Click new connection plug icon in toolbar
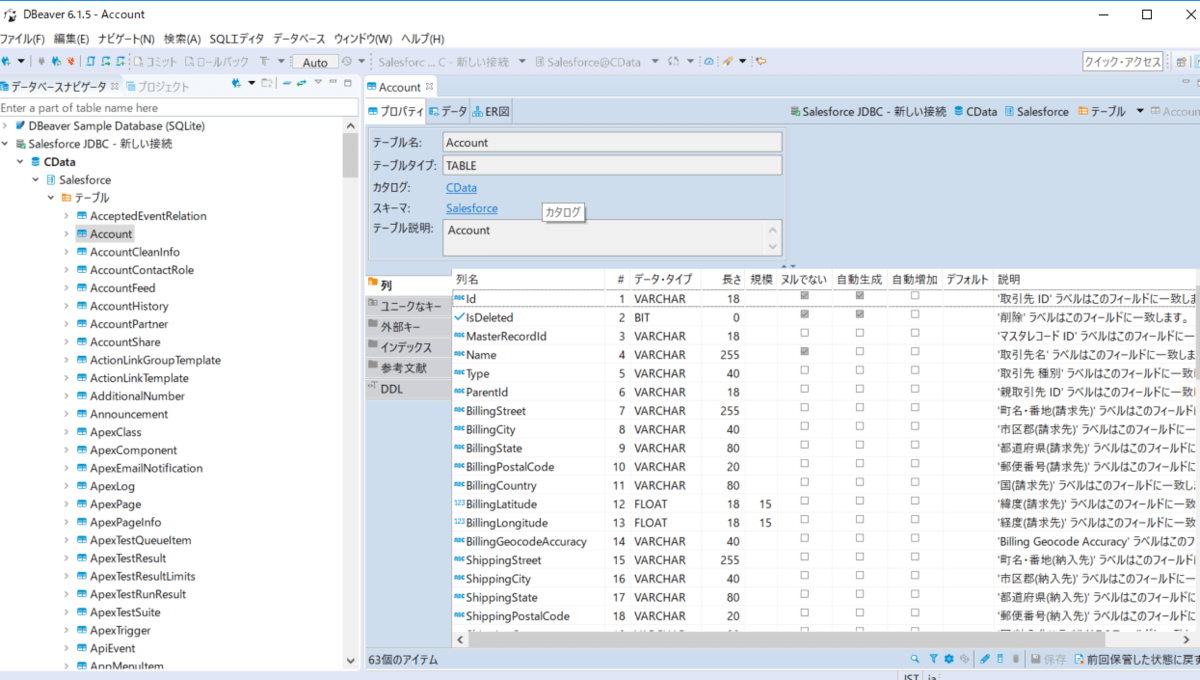 pyautogui.click(x=7, y=62)
